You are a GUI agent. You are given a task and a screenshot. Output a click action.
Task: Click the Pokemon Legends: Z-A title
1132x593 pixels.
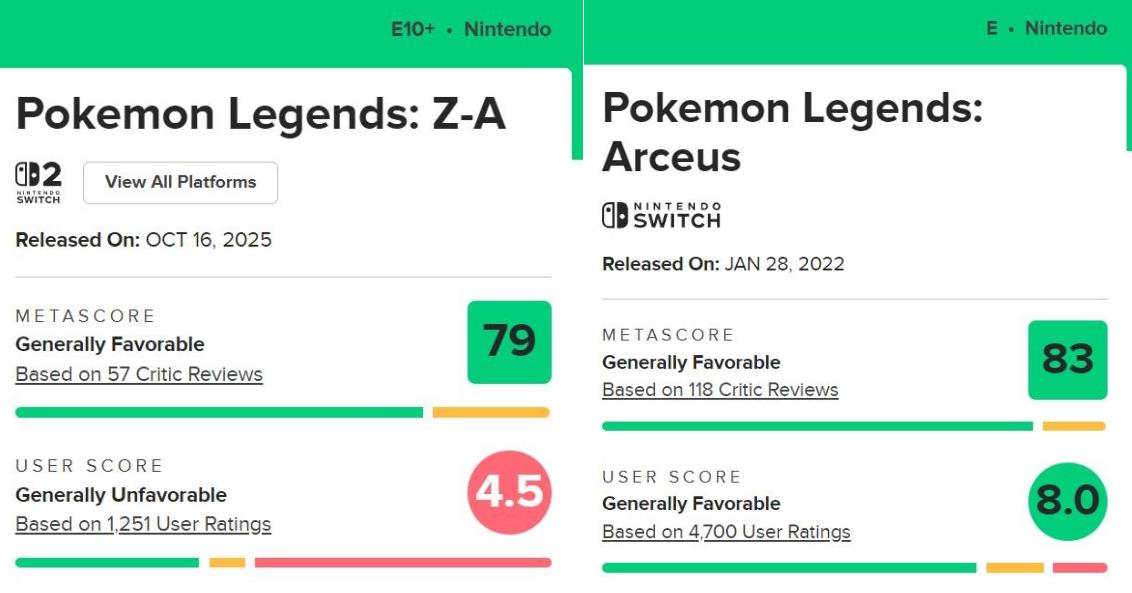point(261,115)
